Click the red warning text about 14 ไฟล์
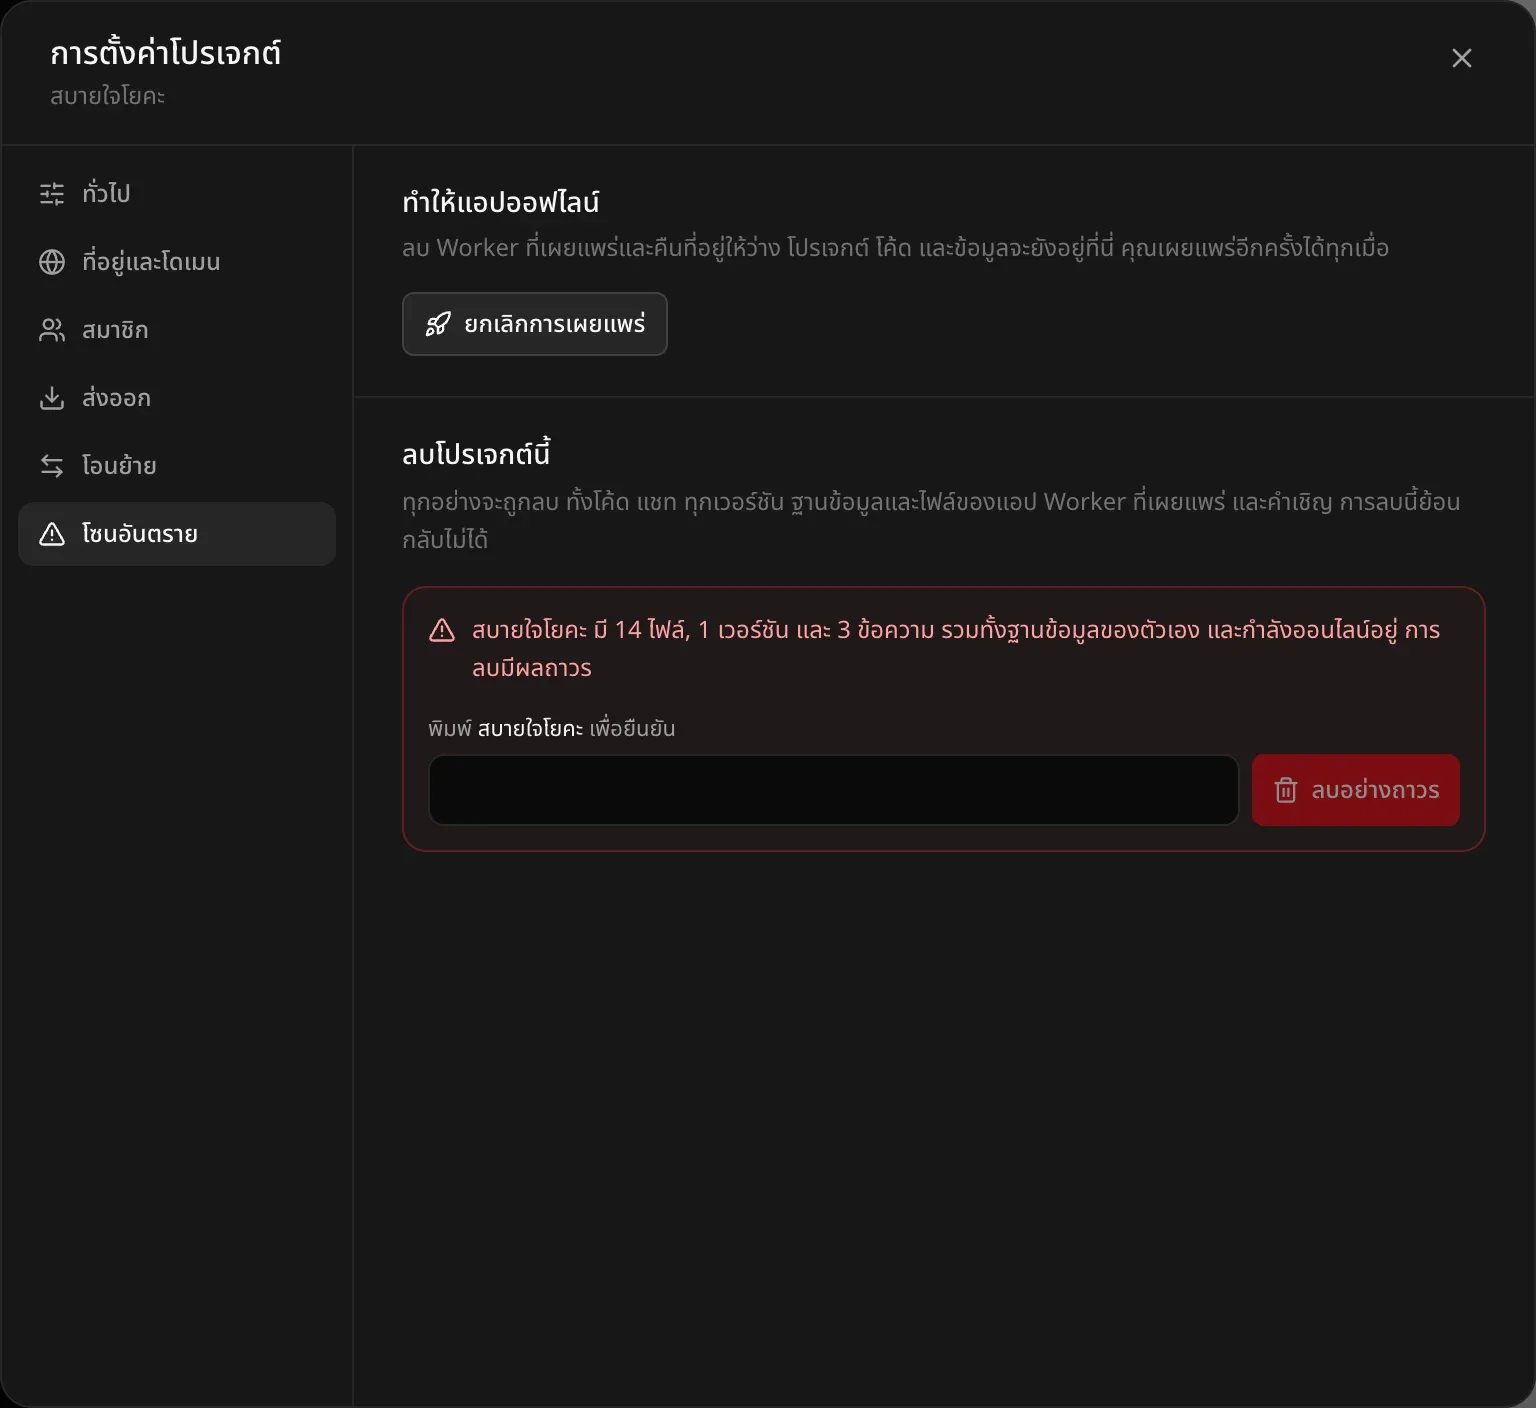 (956, 649)
